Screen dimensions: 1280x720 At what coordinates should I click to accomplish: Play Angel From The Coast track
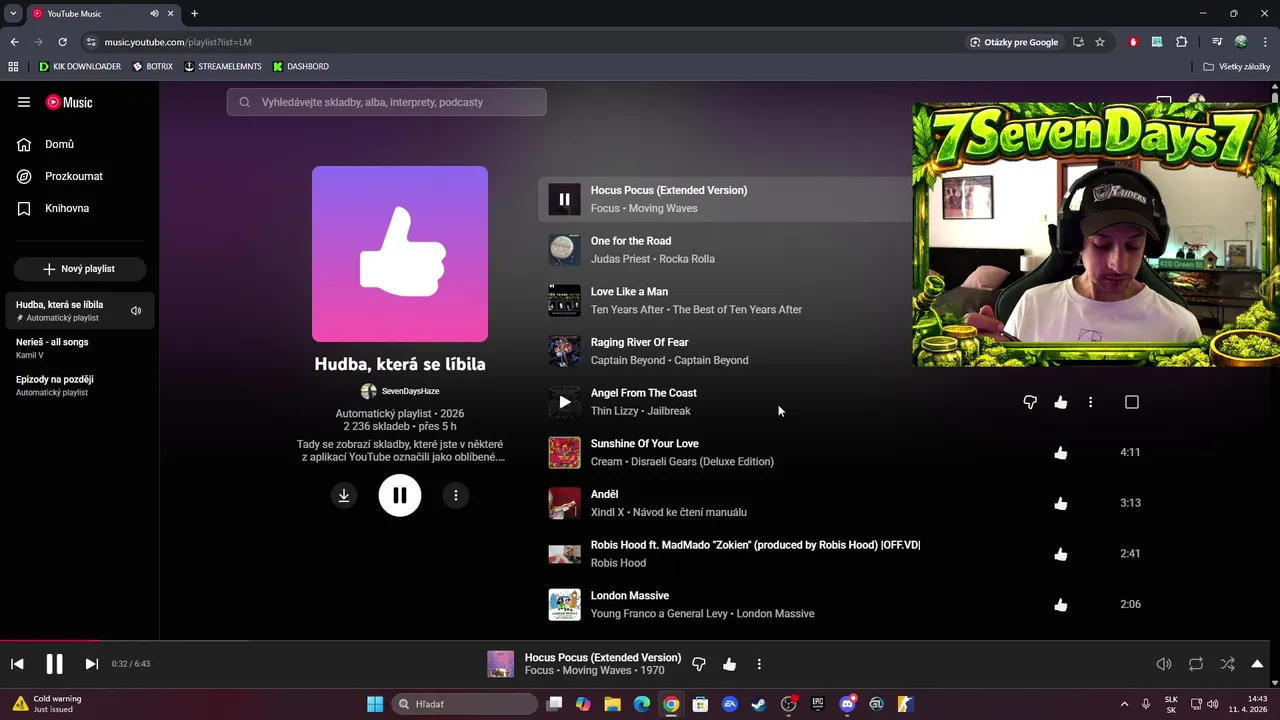click(x=564, y=402)
